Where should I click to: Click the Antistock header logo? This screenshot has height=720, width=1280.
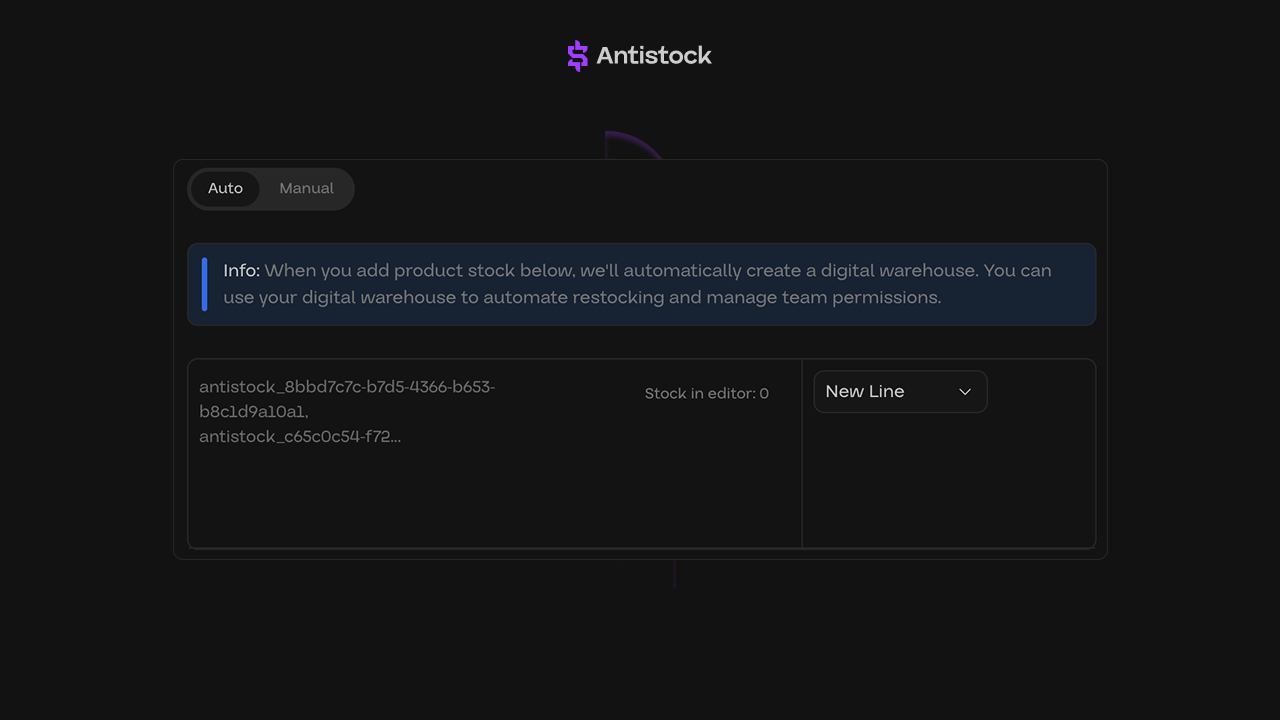click(638, 55)
